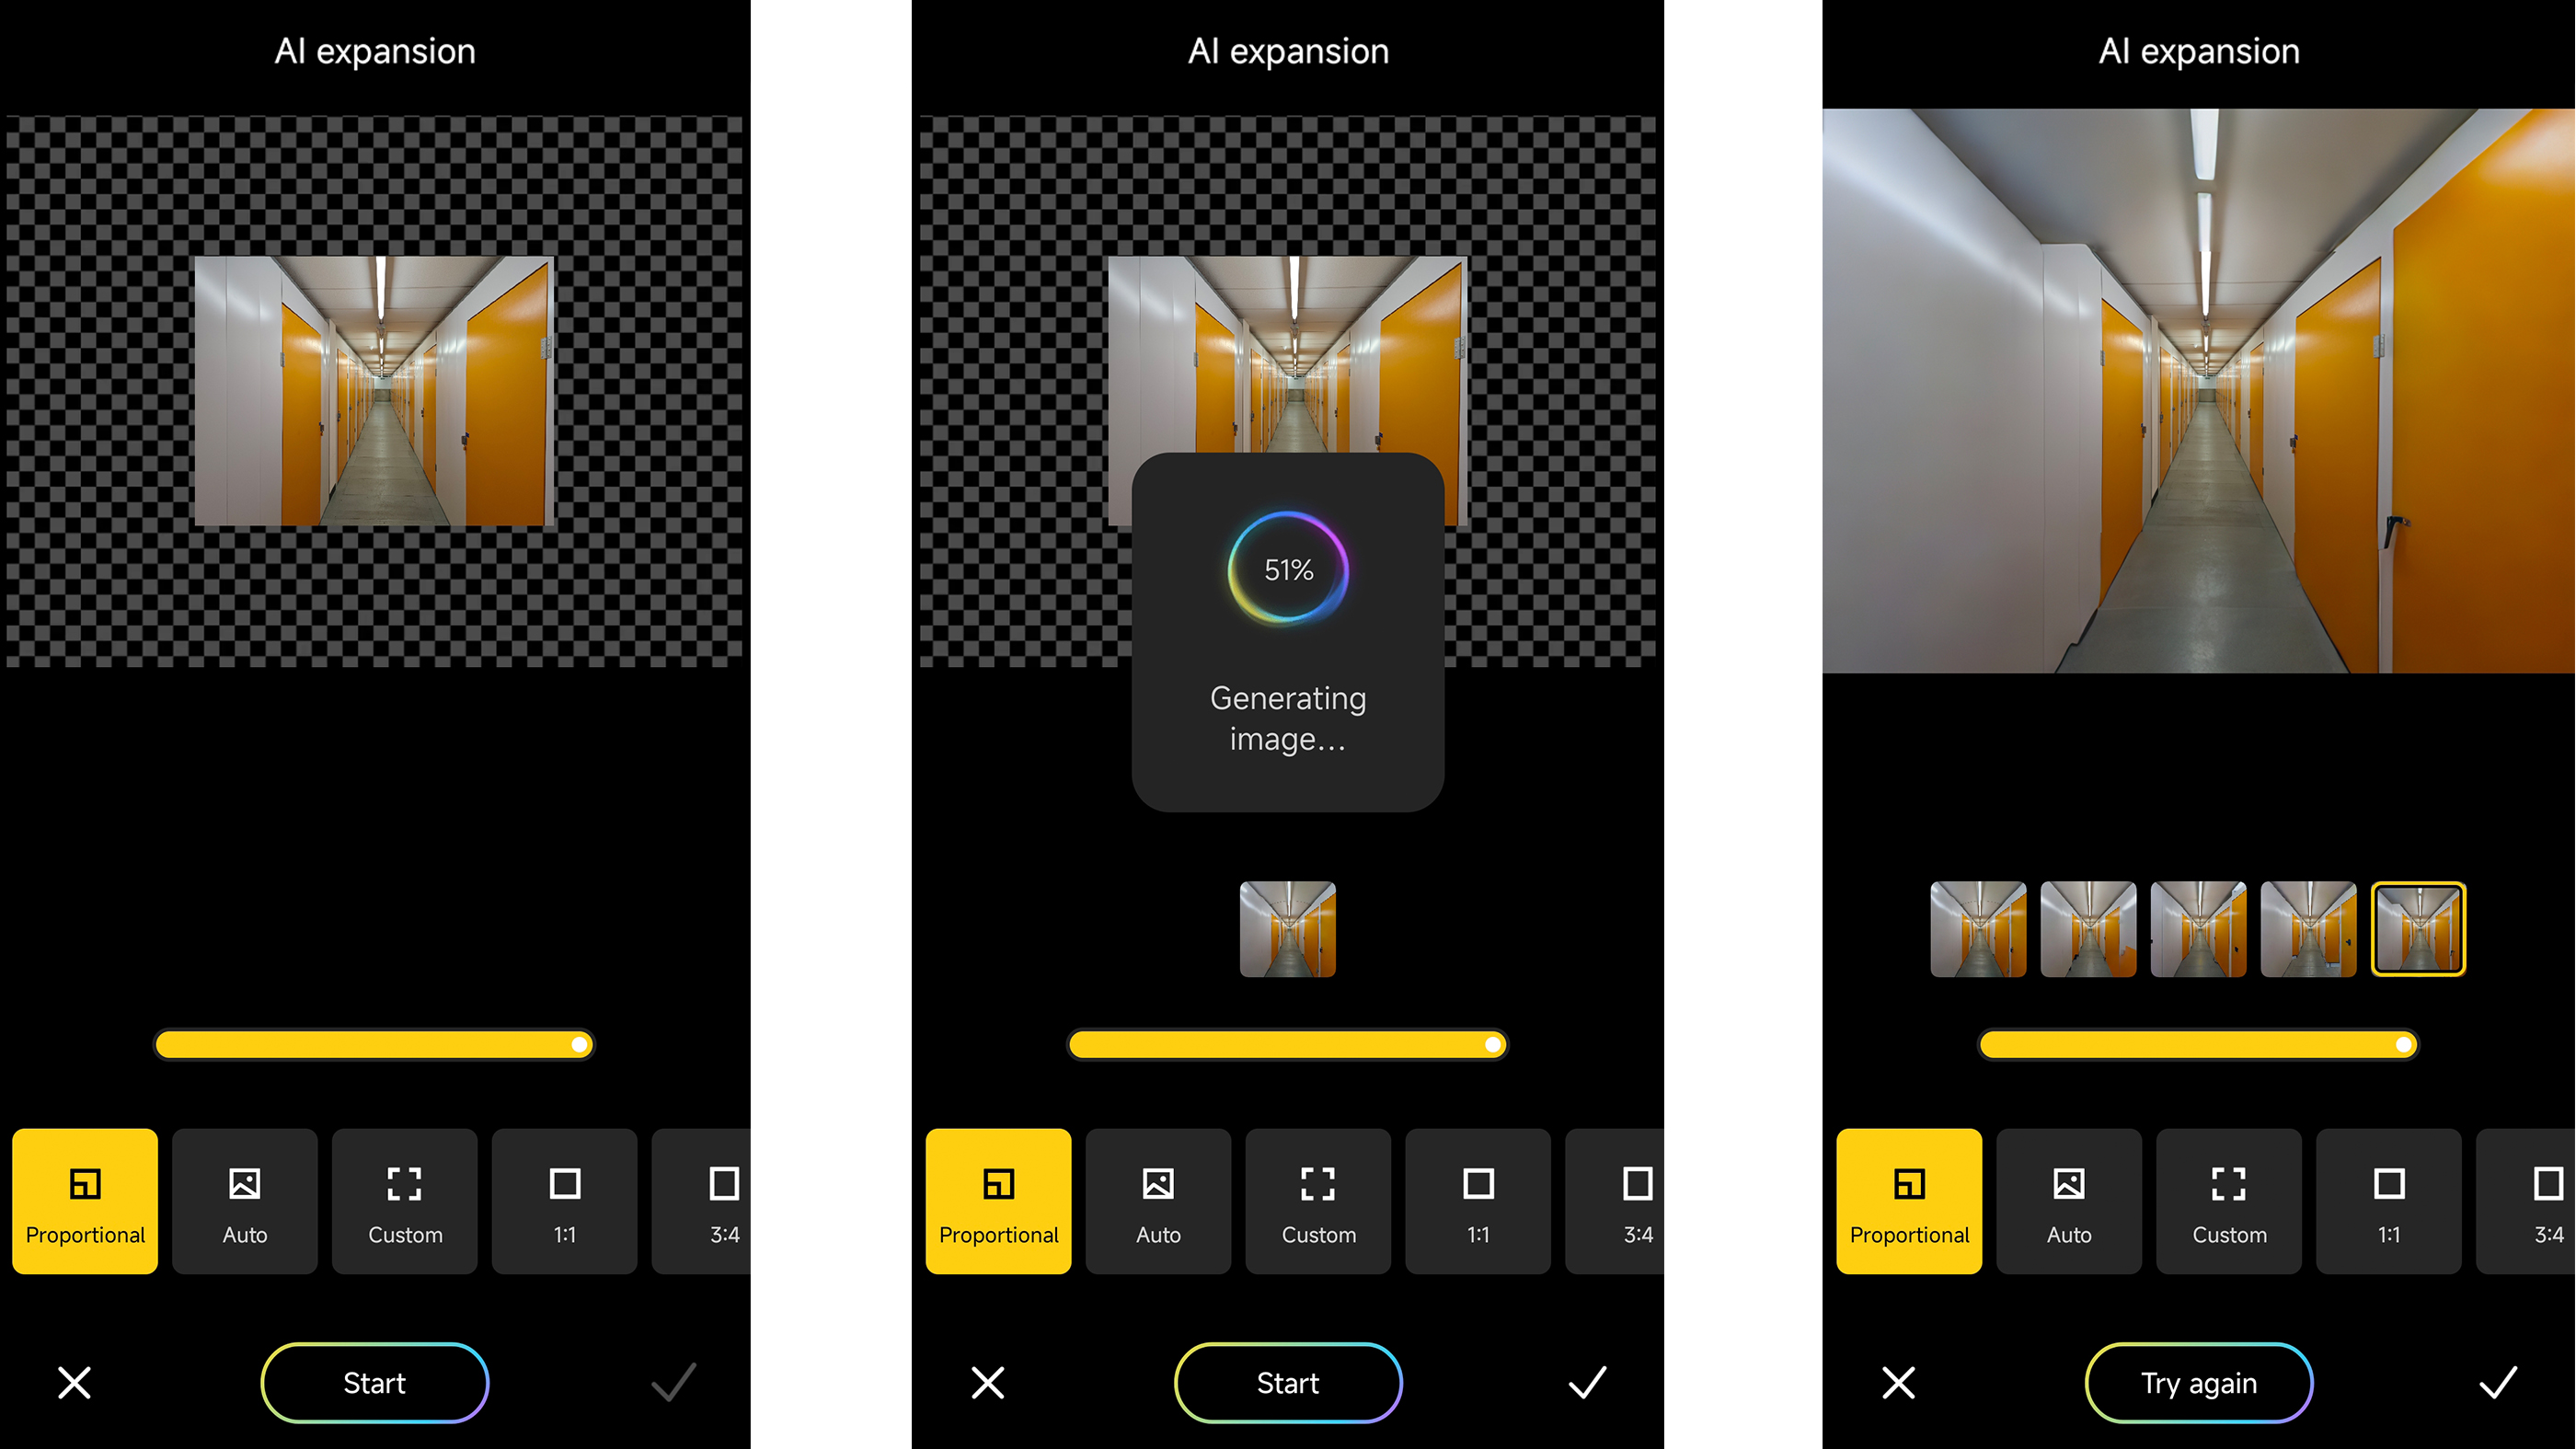Click the cancel X button on left panel
The image size is (2576, 1449).
tap(73, 1382)
